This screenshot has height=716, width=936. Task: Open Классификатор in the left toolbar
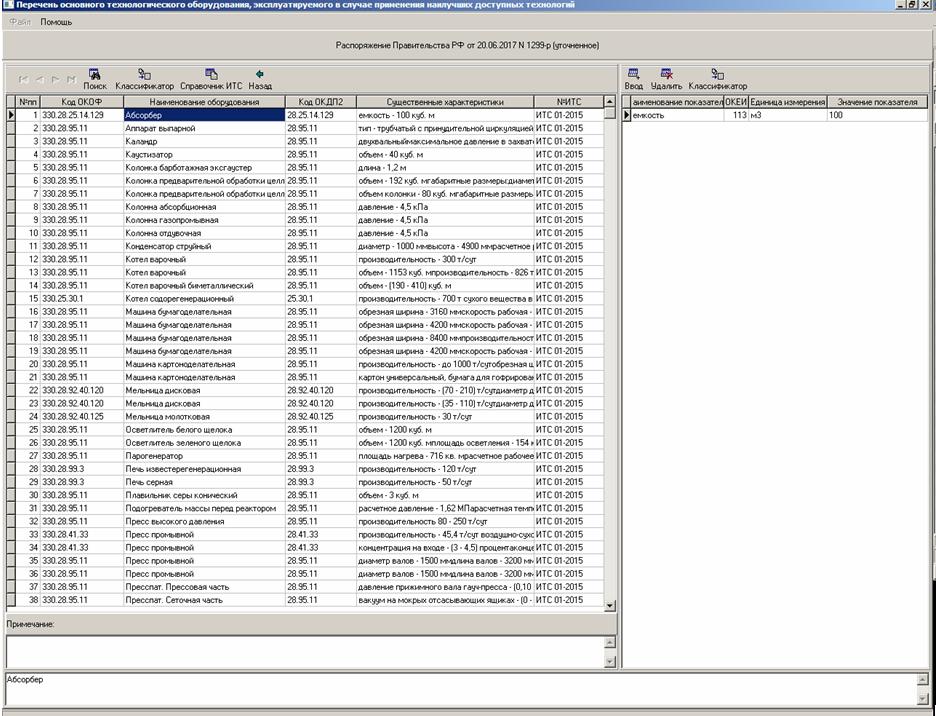[x=144, y=78]
